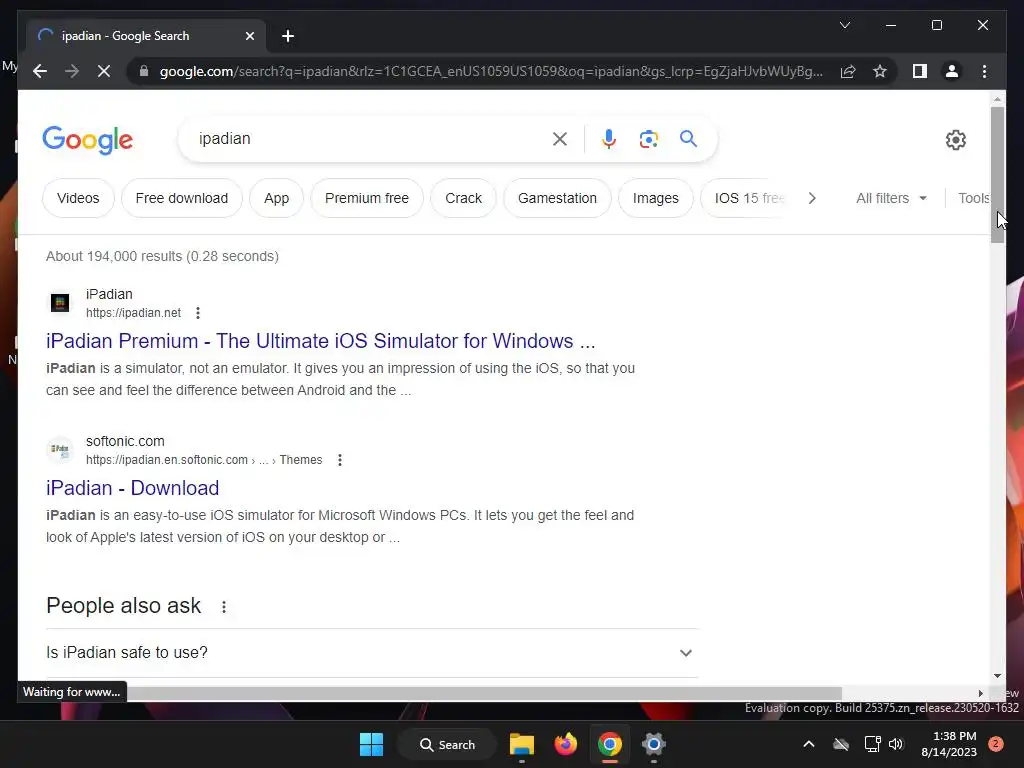Open Google quick settings gear
The height and width of the screenshot is (768, 1024).
[955, 139]
